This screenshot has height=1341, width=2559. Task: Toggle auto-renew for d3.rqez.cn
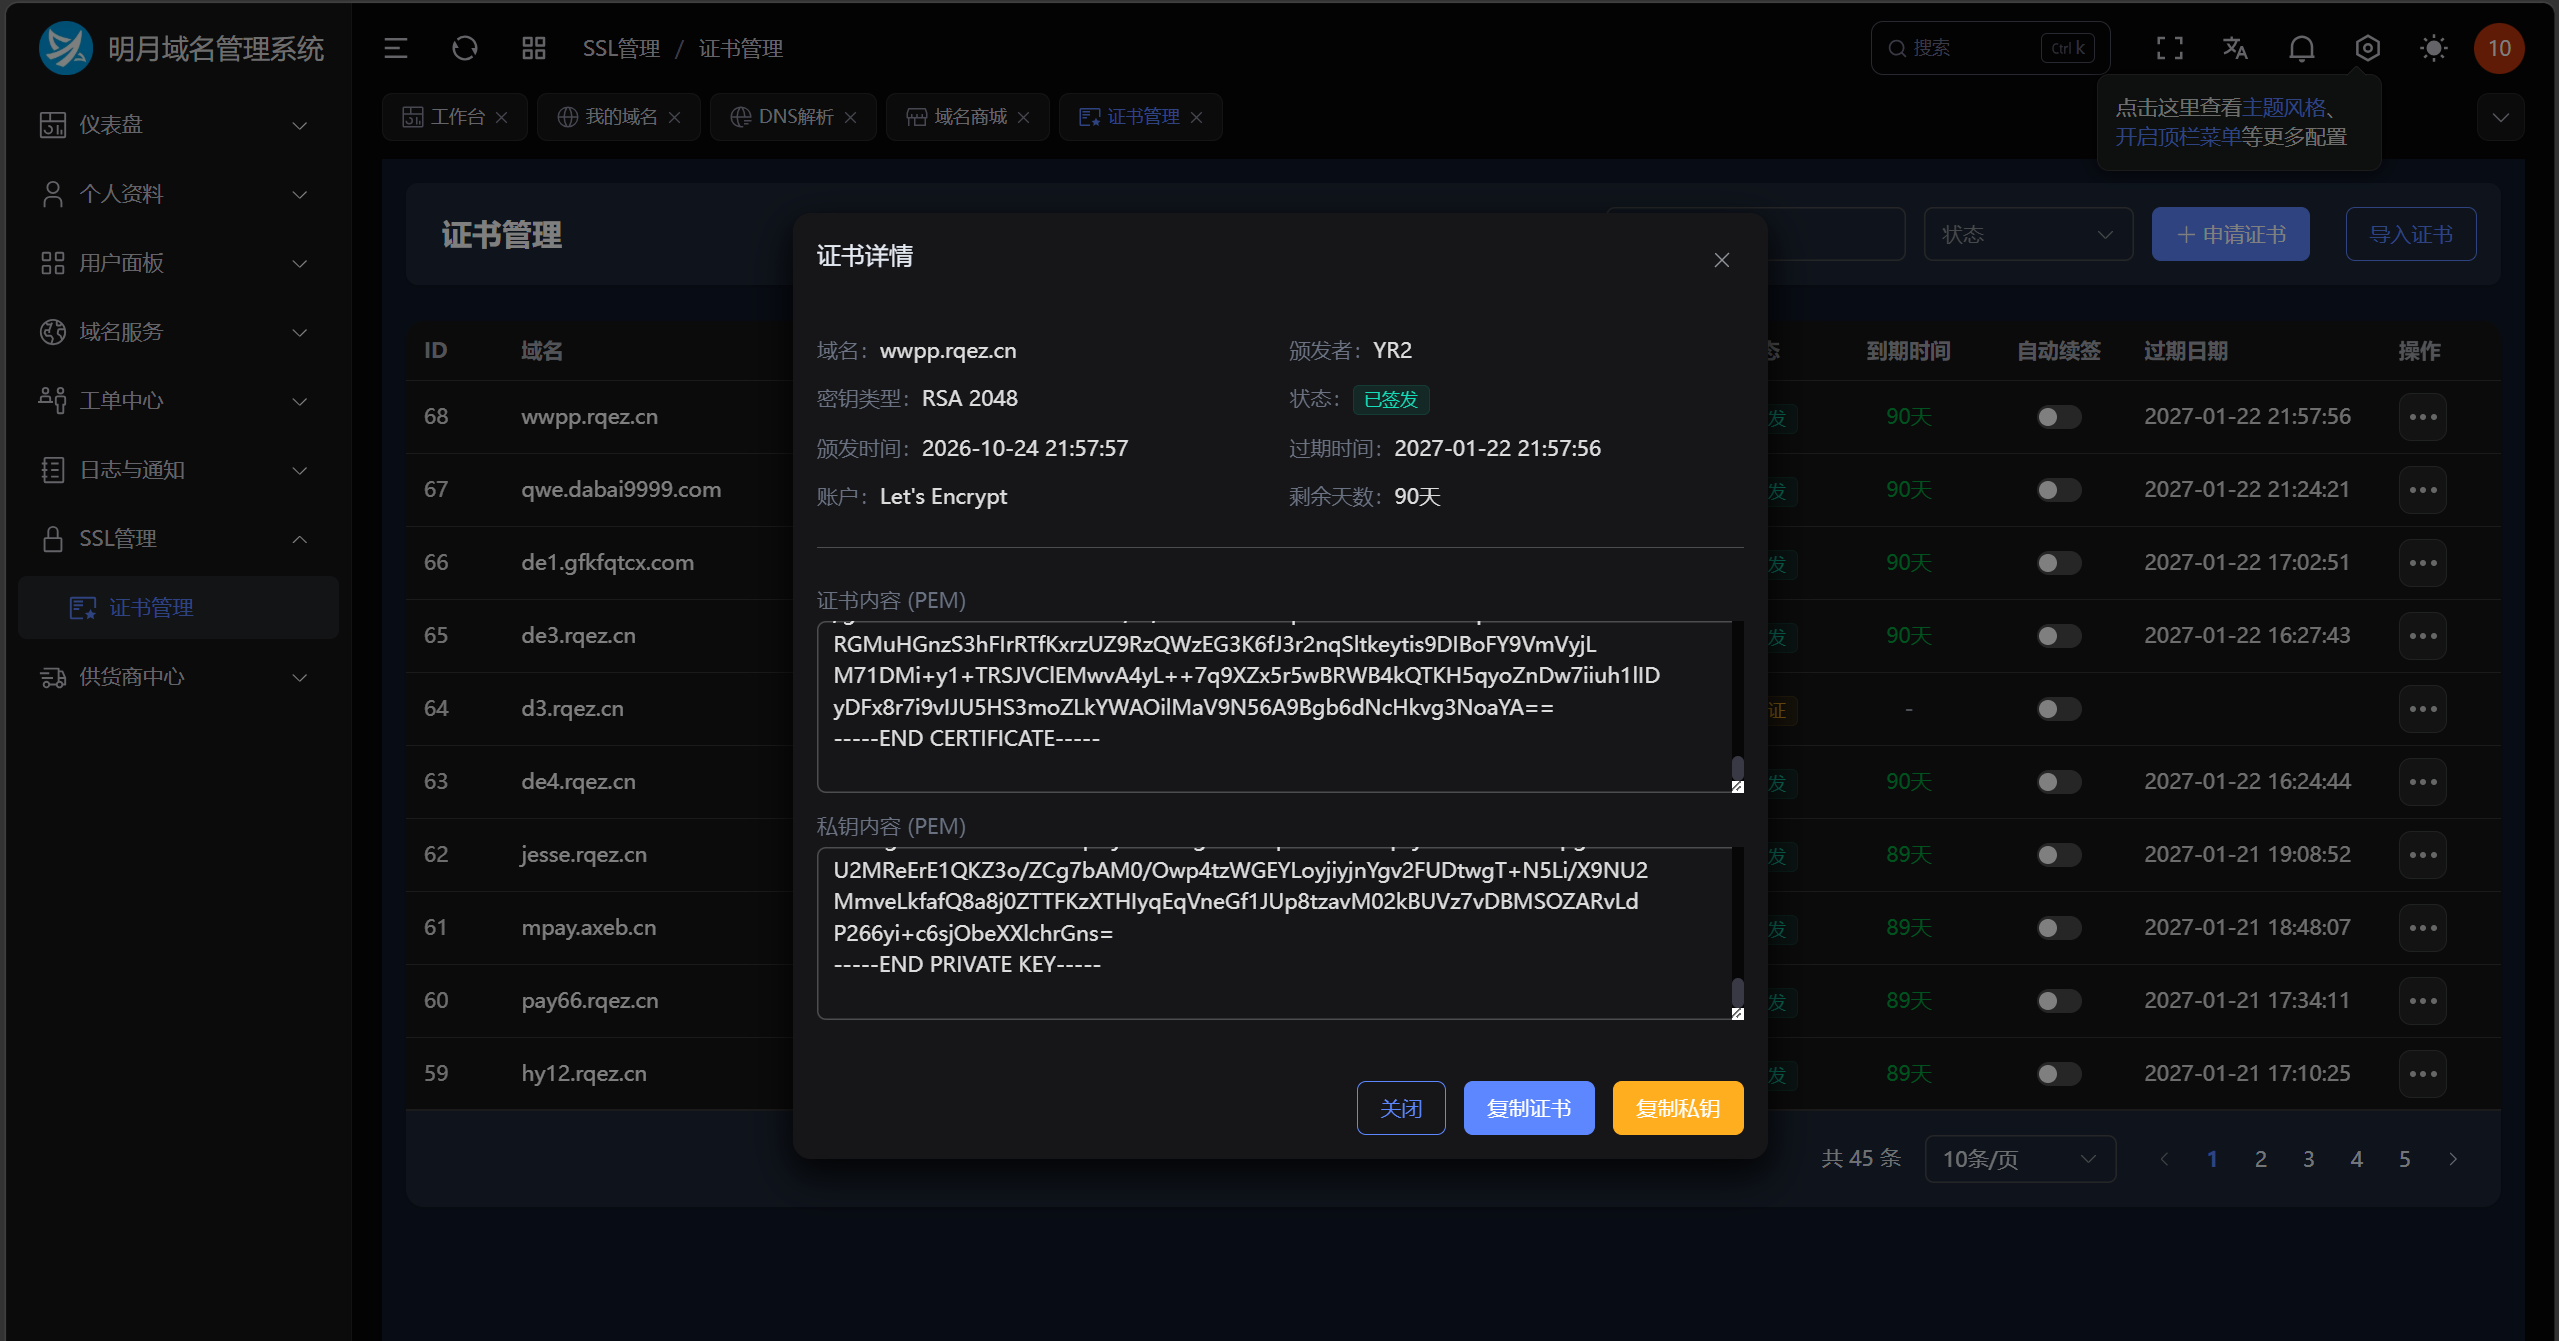(x=2059, y=709)
